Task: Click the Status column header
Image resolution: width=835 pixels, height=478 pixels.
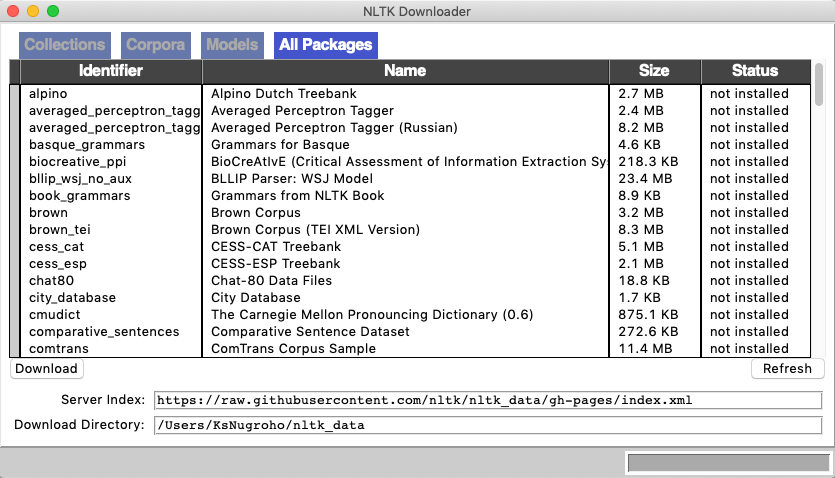Action: point(755,71)
